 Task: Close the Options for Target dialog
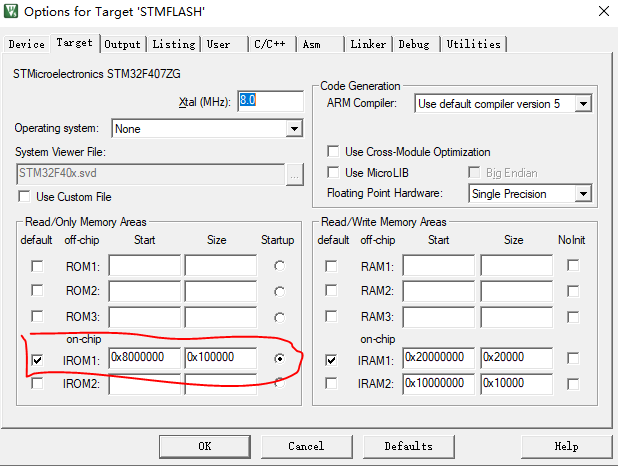603,11
